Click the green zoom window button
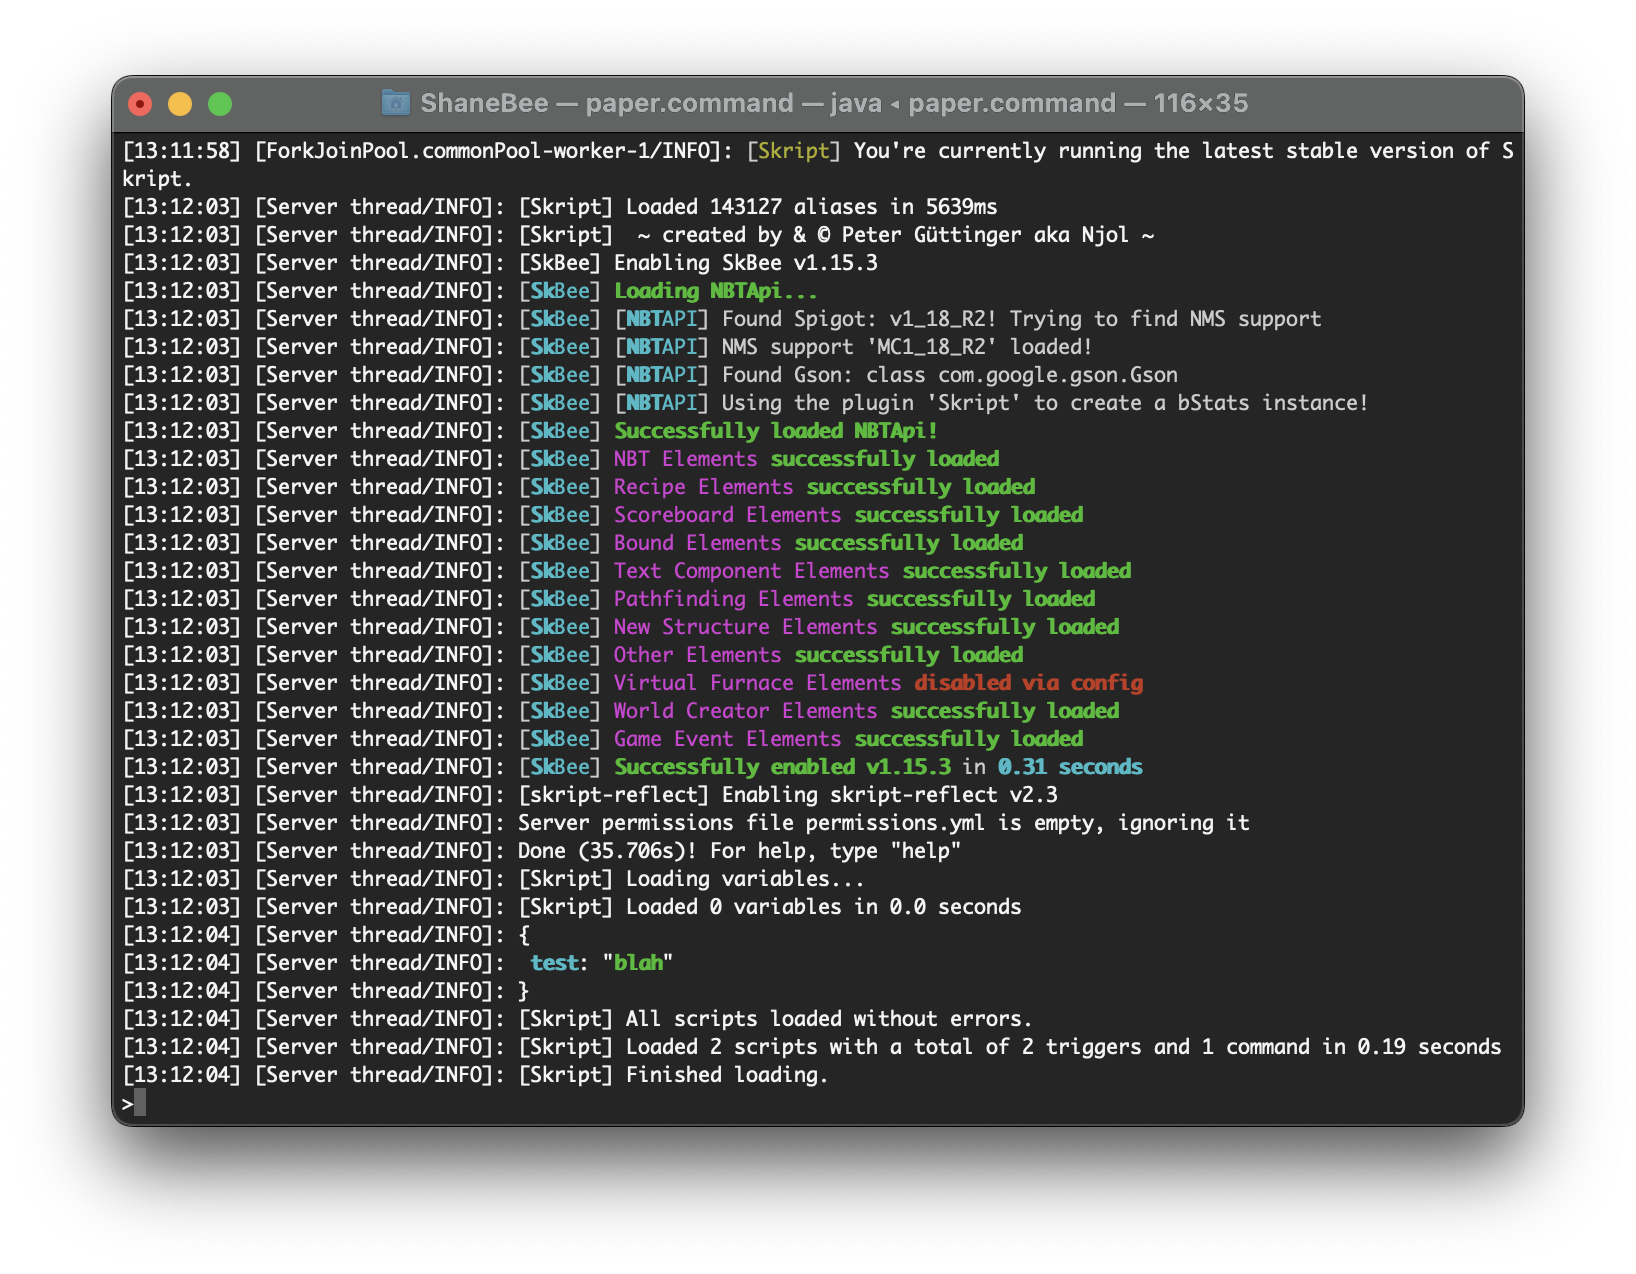This screenshot has height=1274, width=1636. pos(220,104)
